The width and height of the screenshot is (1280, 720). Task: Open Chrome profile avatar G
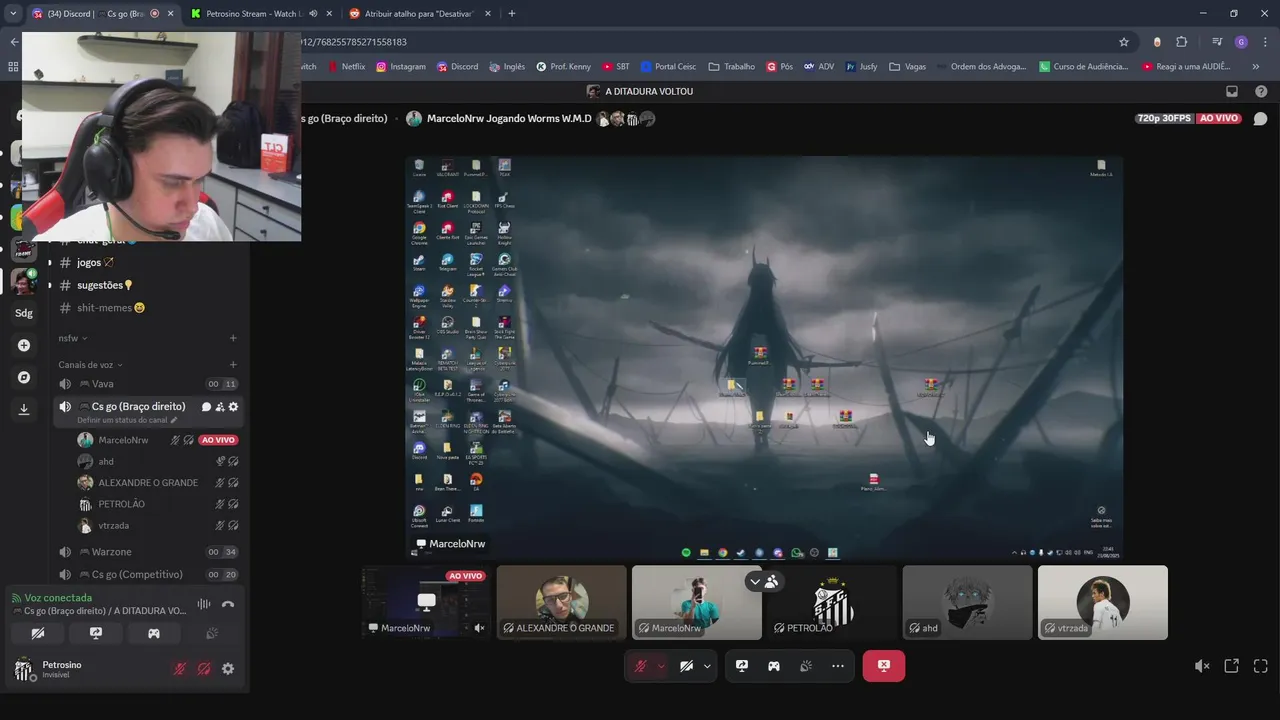point(1241,42)
